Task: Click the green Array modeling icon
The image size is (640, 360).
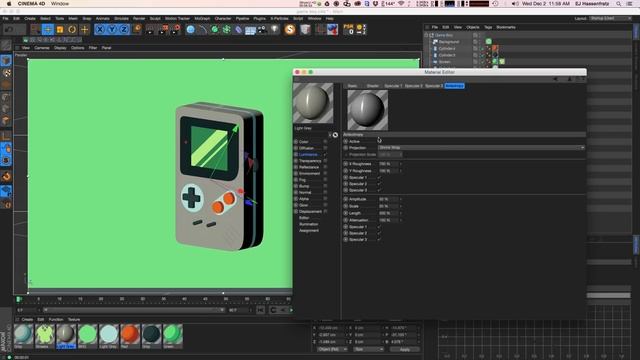Action: [227, 29]
